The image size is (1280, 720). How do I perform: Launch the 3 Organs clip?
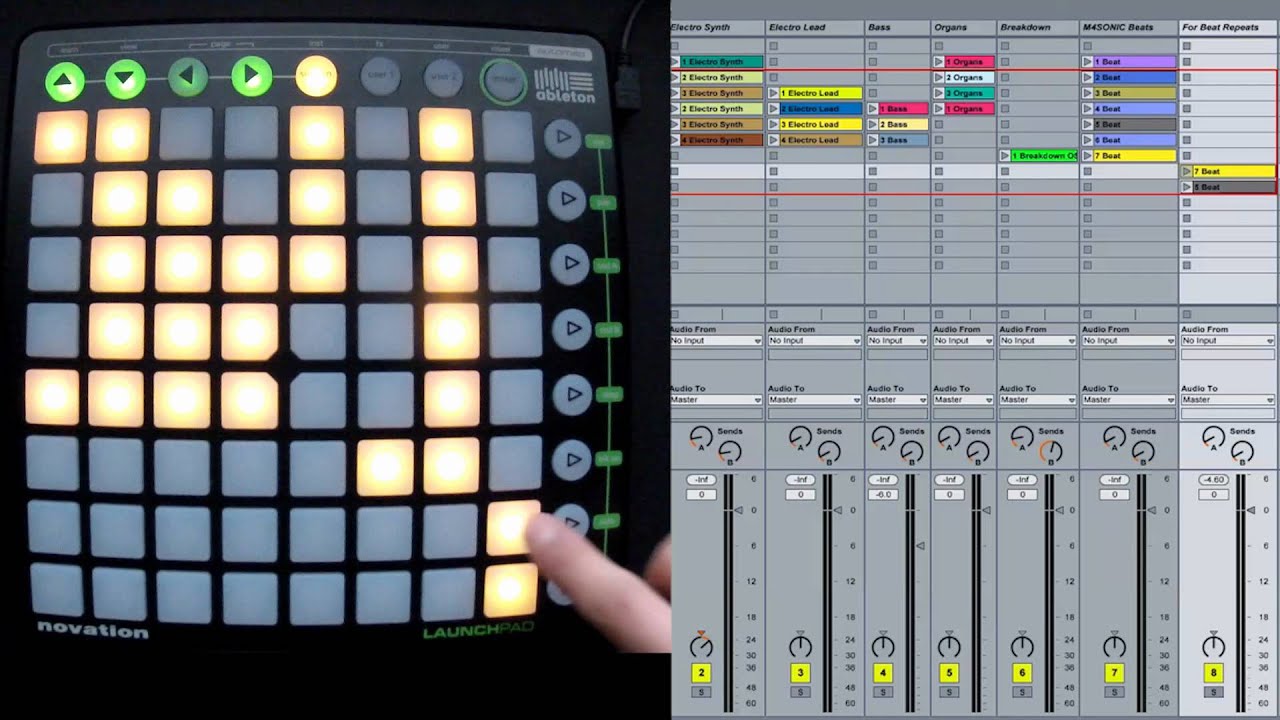(939, 93)
